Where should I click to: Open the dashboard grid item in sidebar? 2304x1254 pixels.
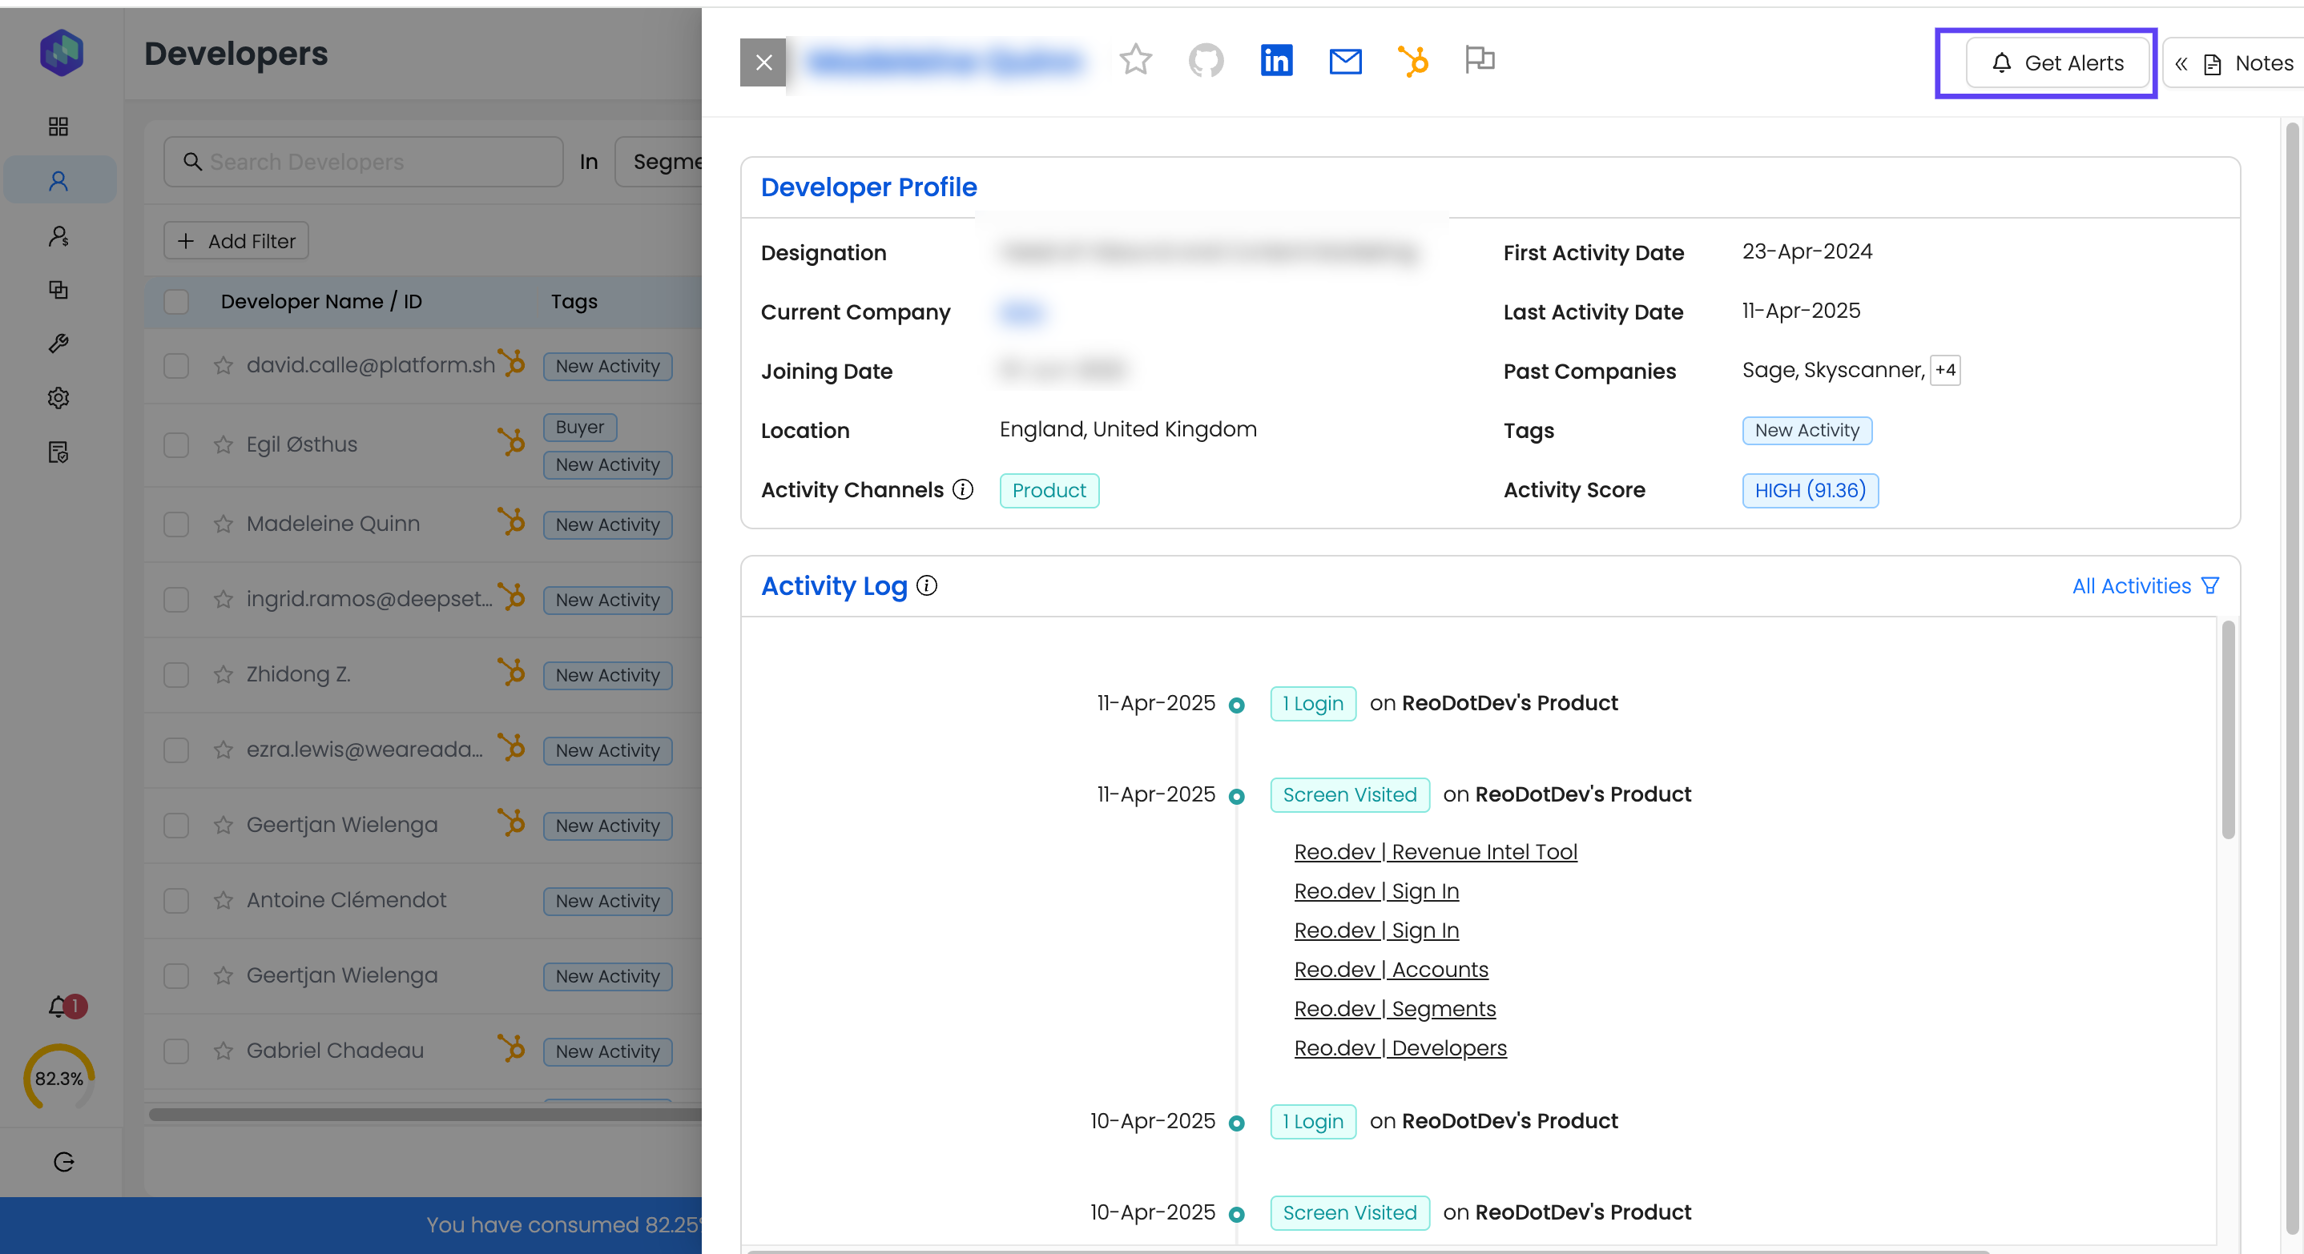point(59,126)
